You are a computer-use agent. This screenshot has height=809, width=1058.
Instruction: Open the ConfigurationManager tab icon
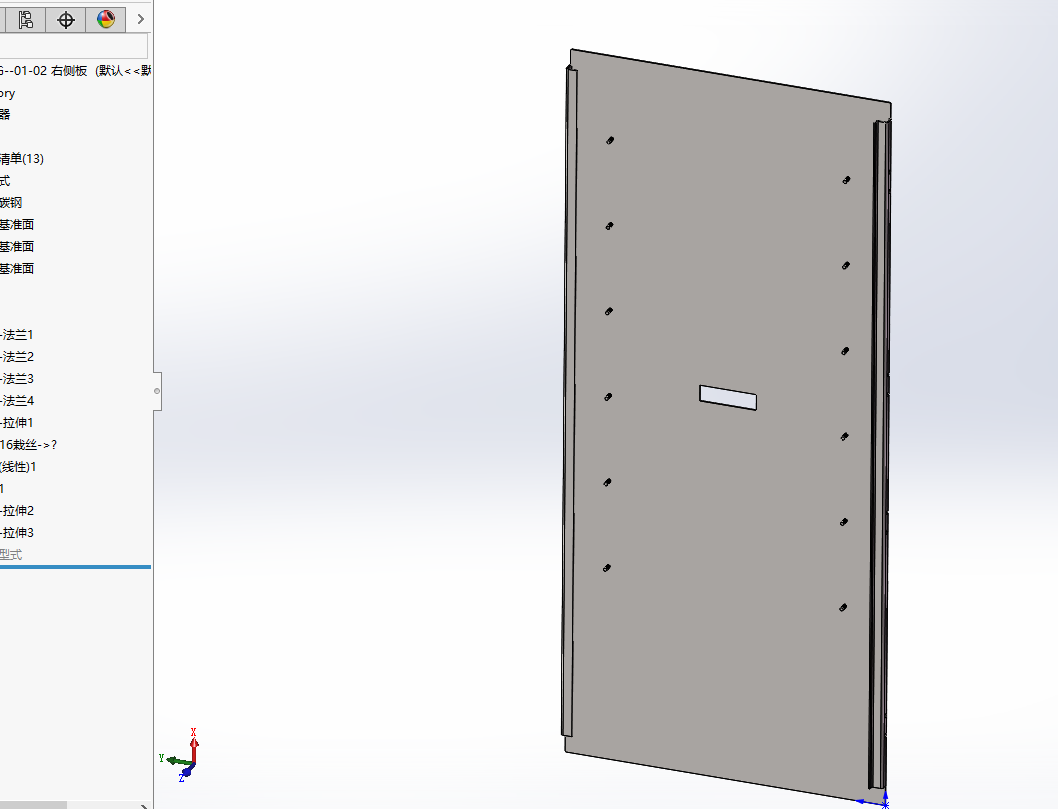point(26,20)
